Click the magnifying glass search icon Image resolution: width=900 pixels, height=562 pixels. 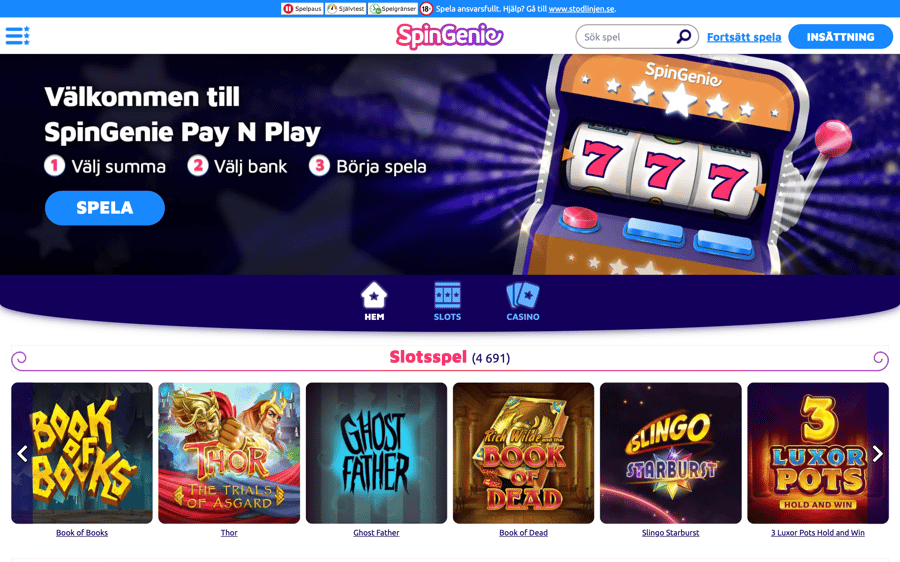click(683, 37)
